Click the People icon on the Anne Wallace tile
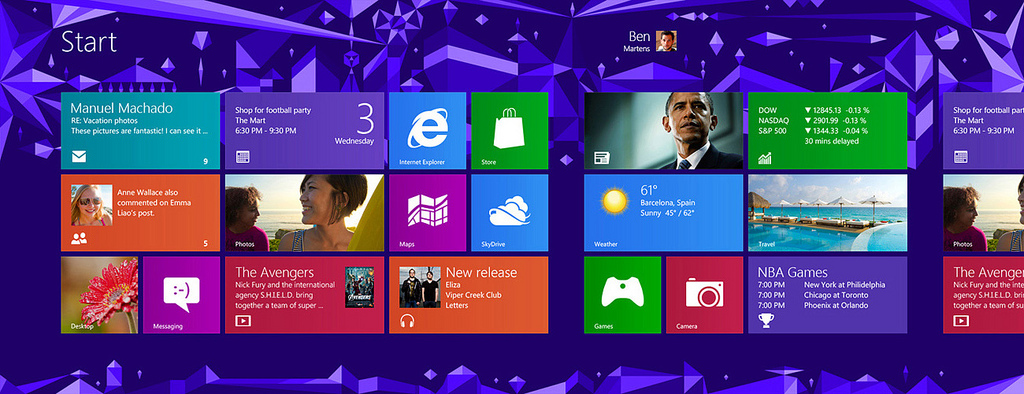 pos(79,239)
